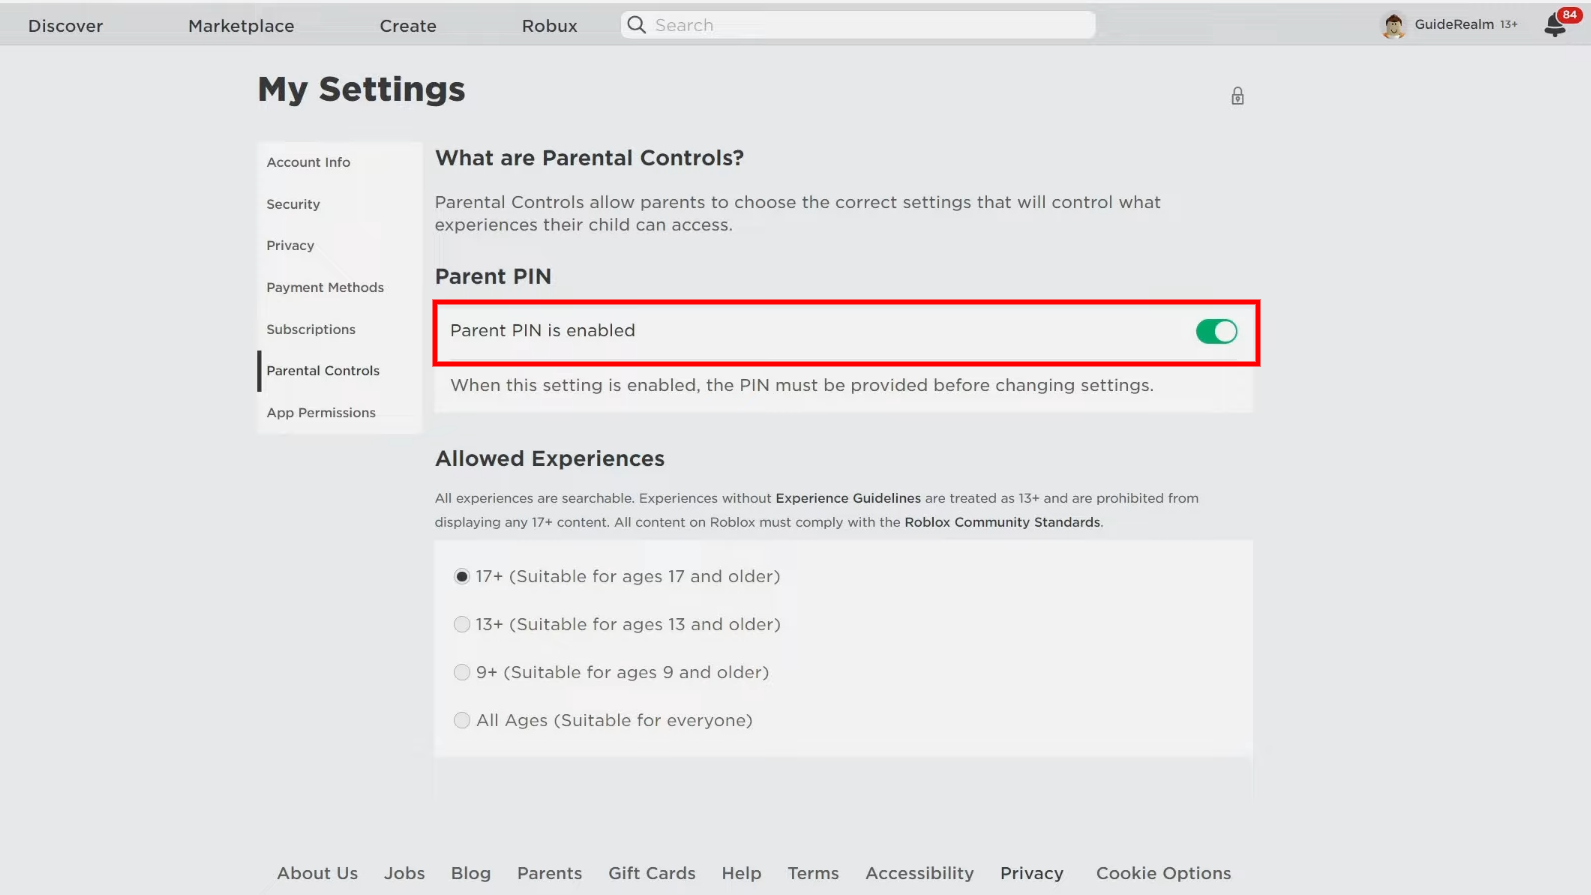Open the Privacy settings tab
This screenshot has height=895, width=1591.
coord(290,245)
